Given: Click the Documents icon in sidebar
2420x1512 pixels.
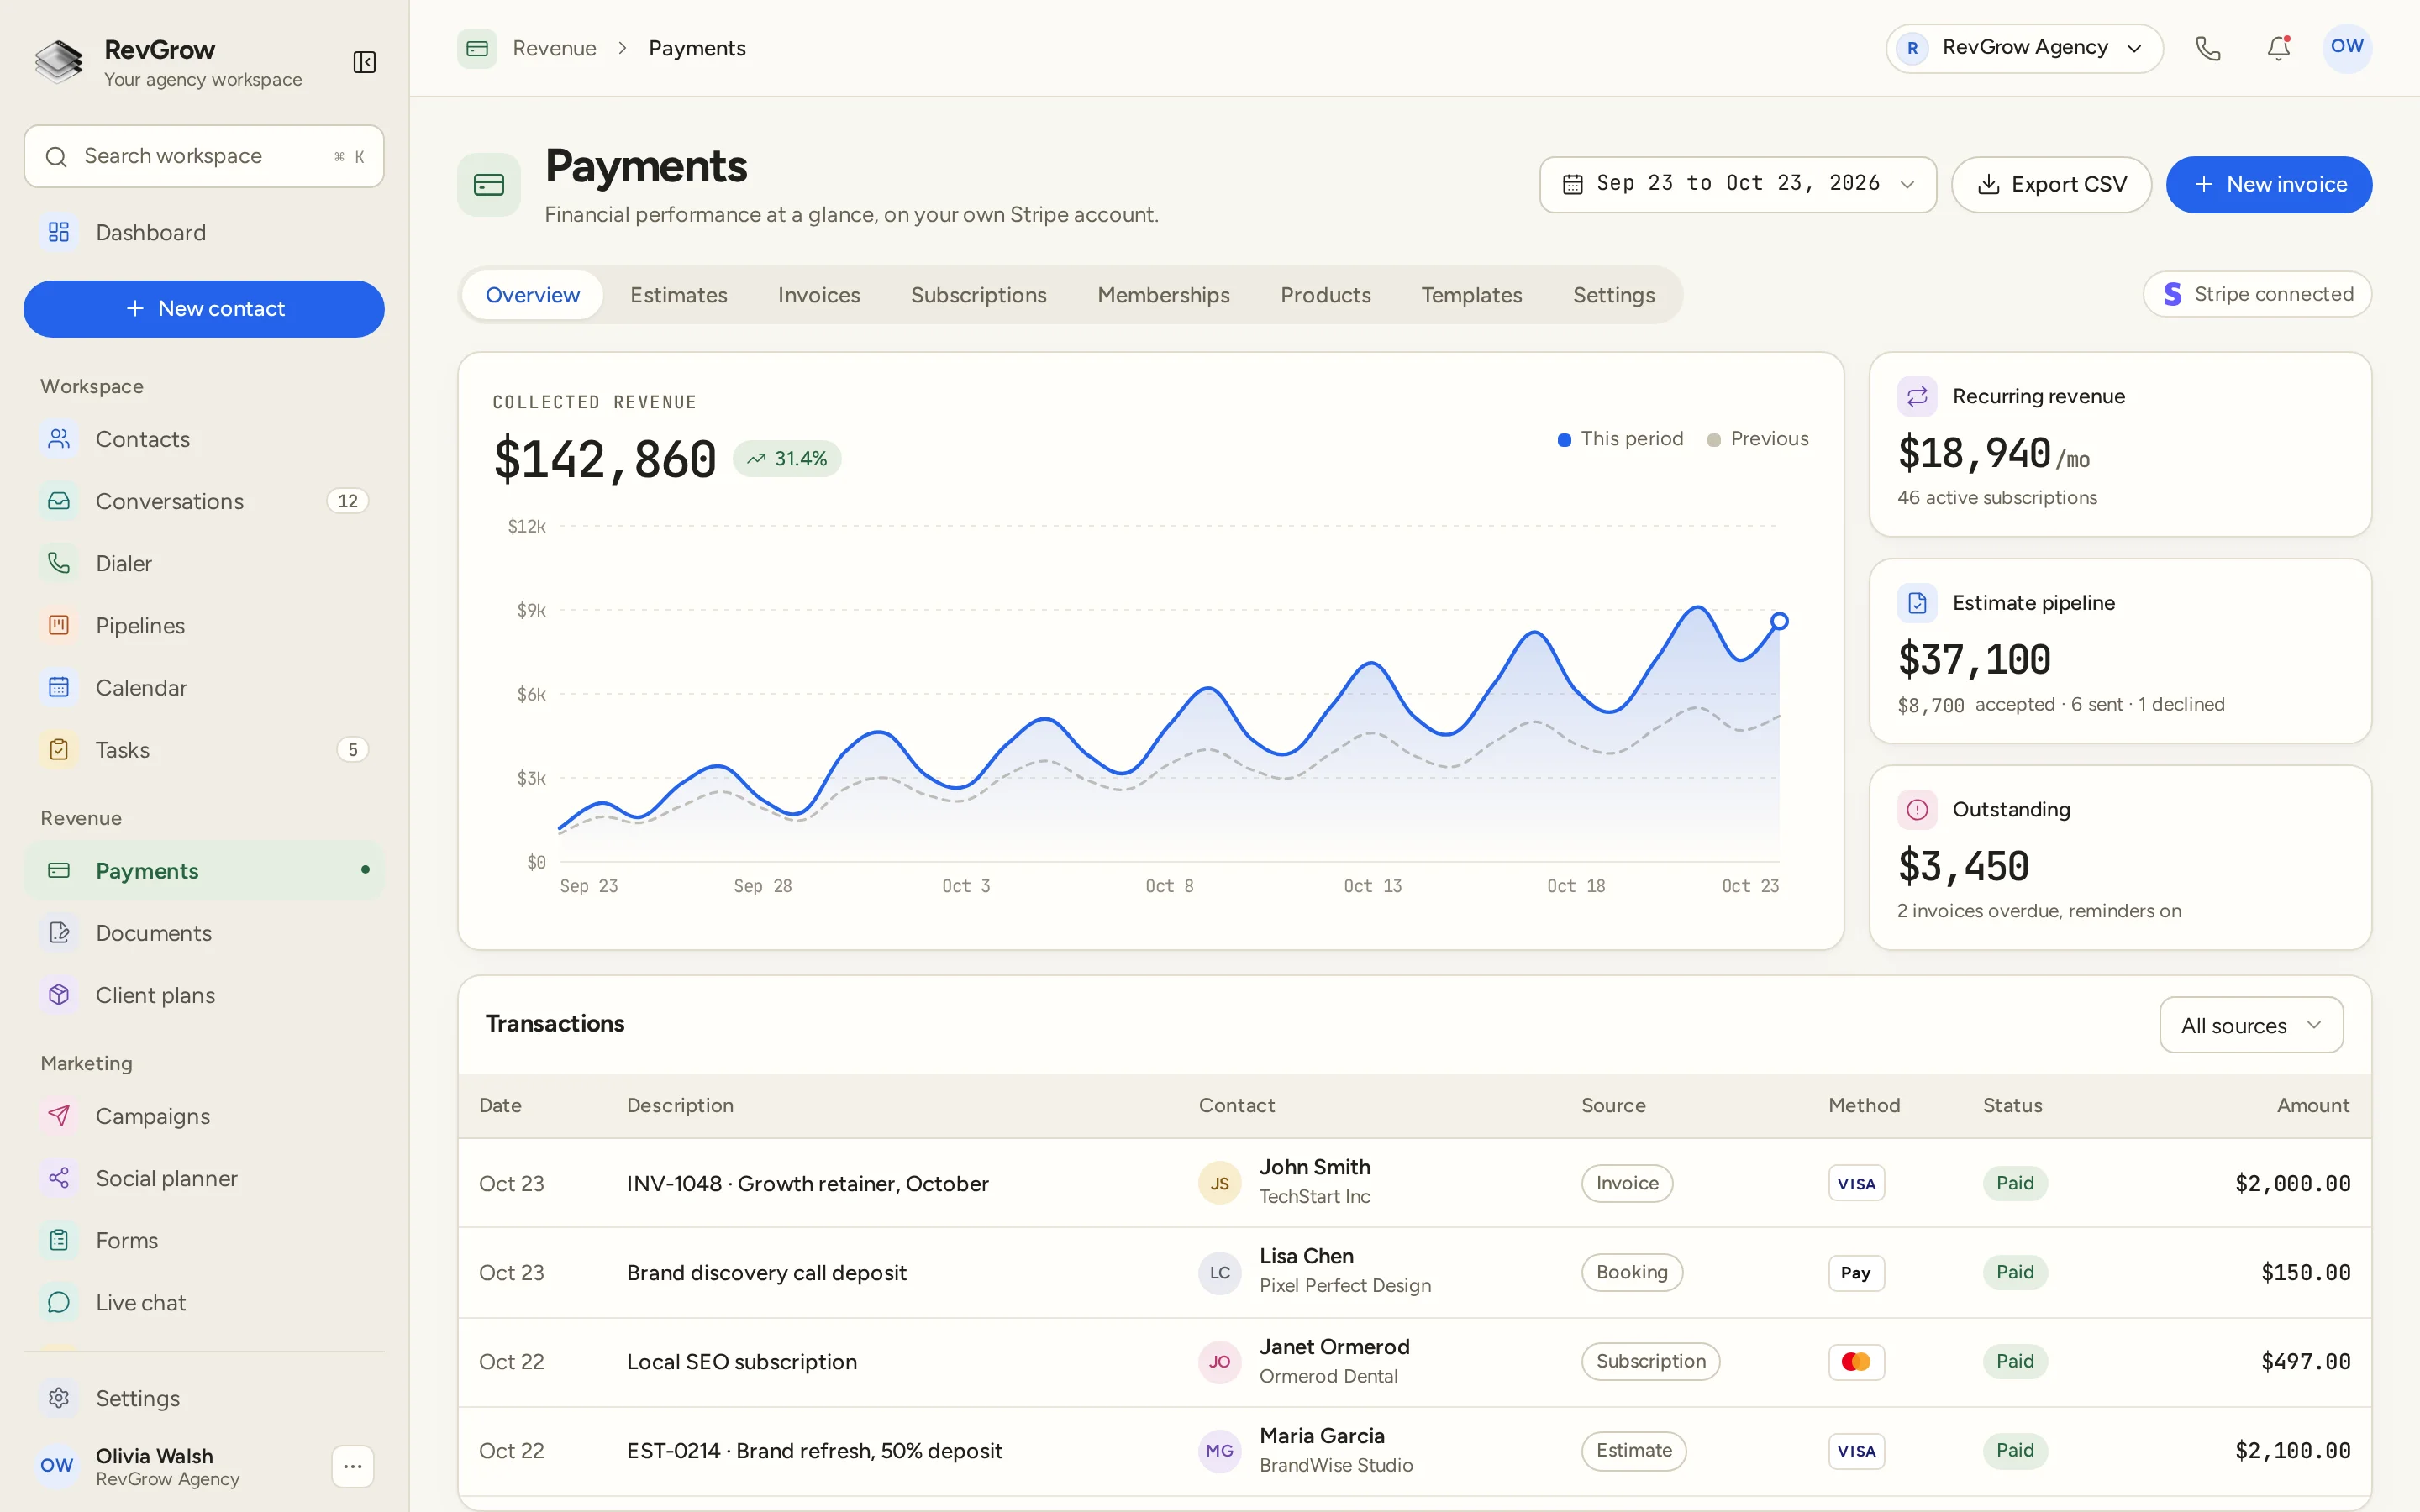Looking at the screenshot, I should 59,933.
